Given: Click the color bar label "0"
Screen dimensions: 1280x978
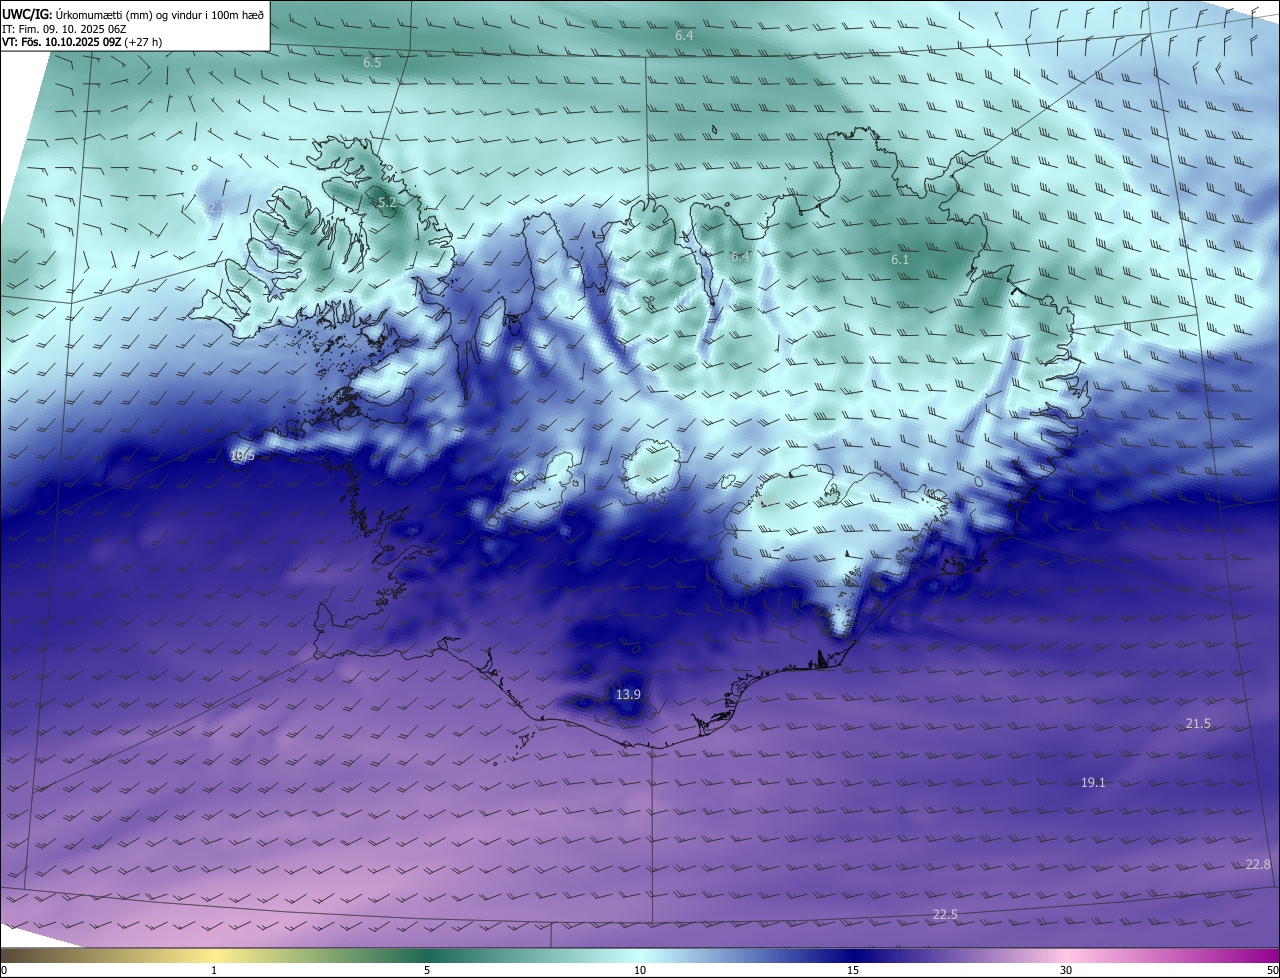Looking at the screenshot, I should (x=3, y=970).
